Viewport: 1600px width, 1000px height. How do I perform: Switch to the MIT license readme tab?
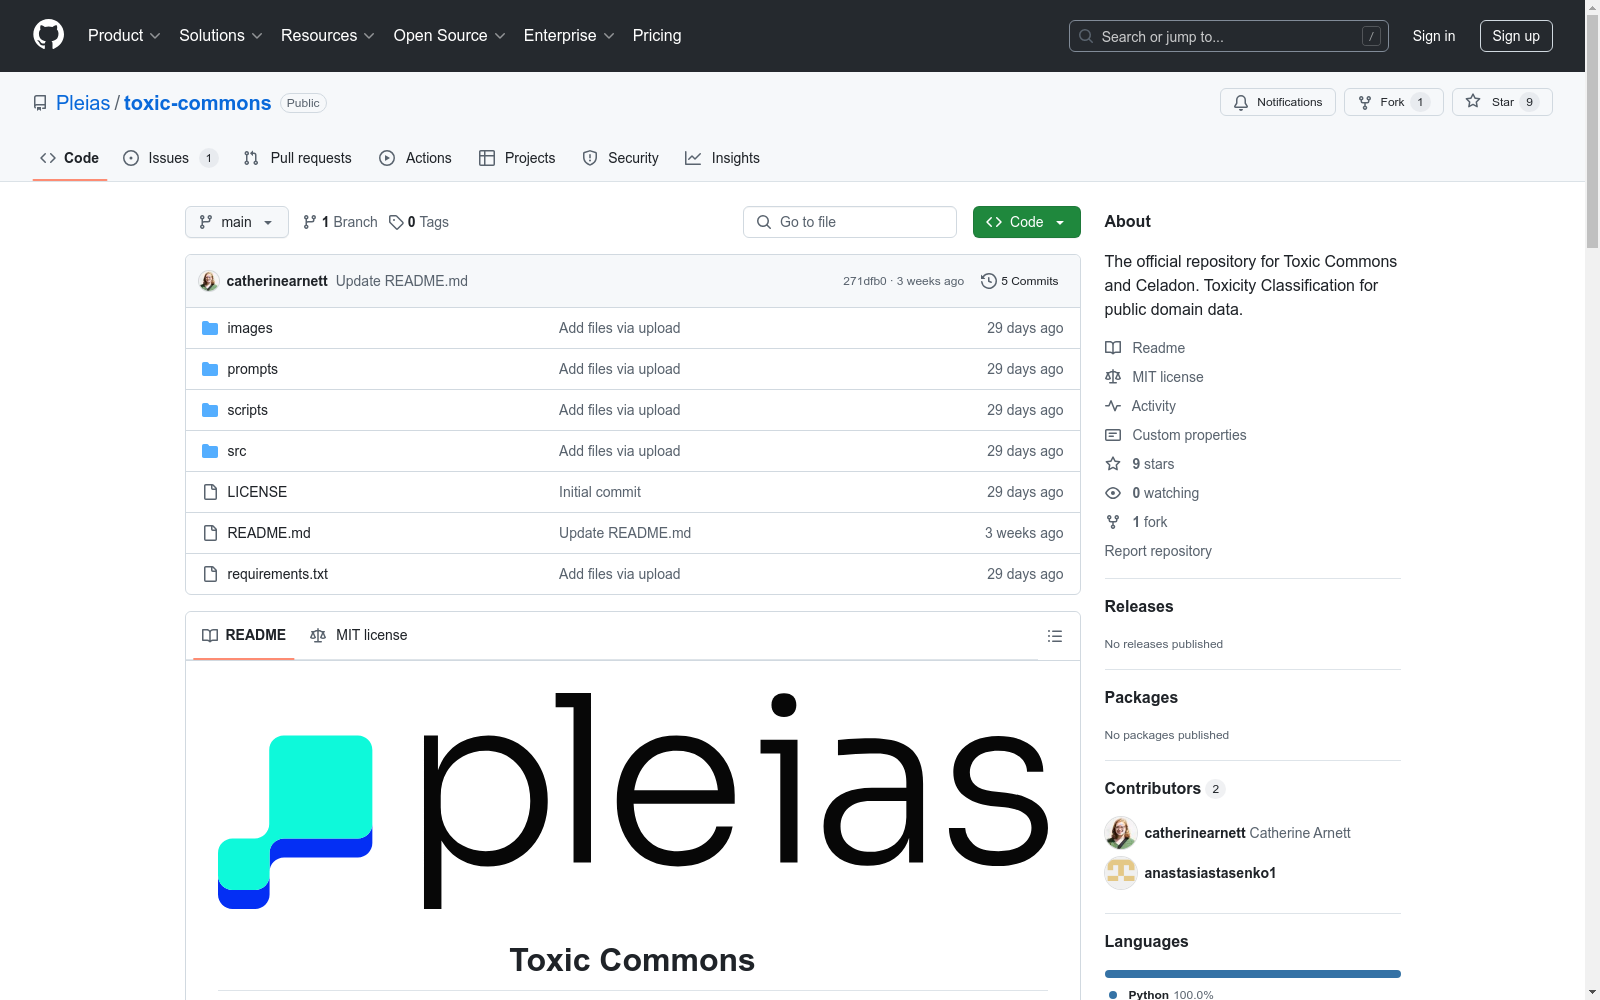coord(359,635)
